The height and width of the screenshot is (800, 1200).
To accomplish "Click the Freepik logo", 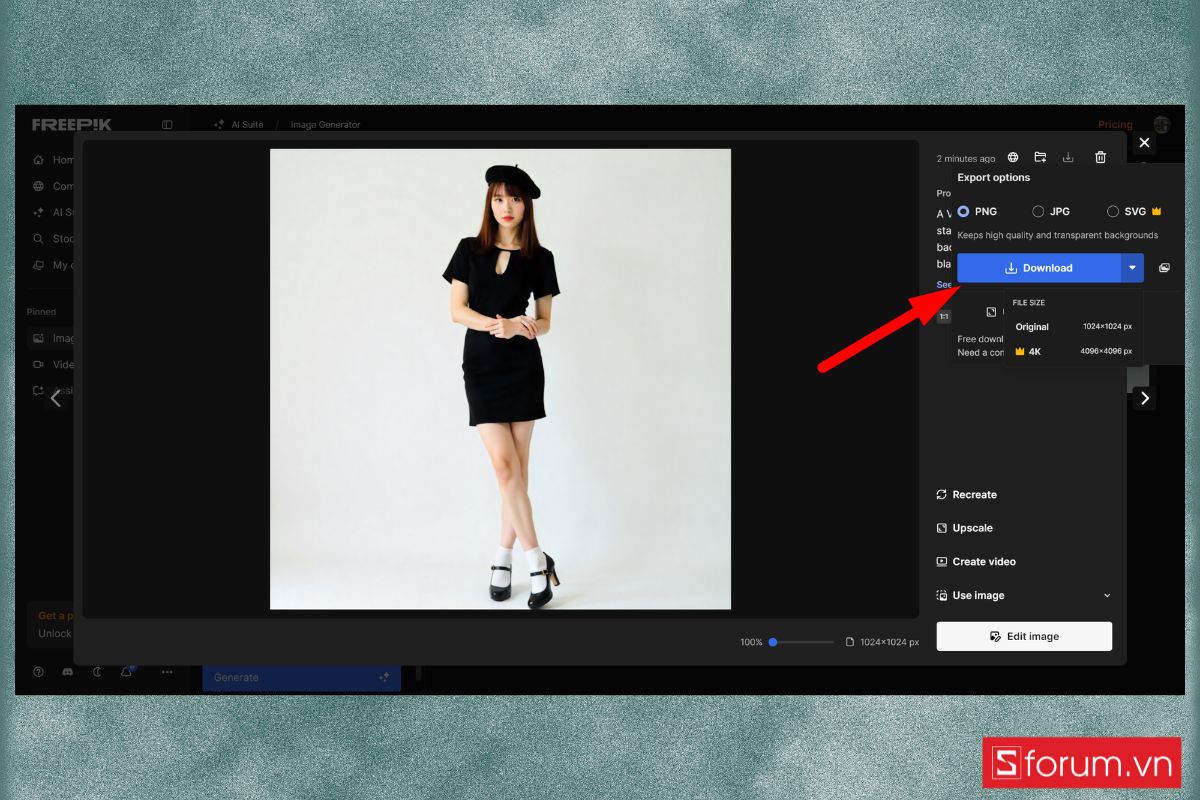I will pos(72,125).
